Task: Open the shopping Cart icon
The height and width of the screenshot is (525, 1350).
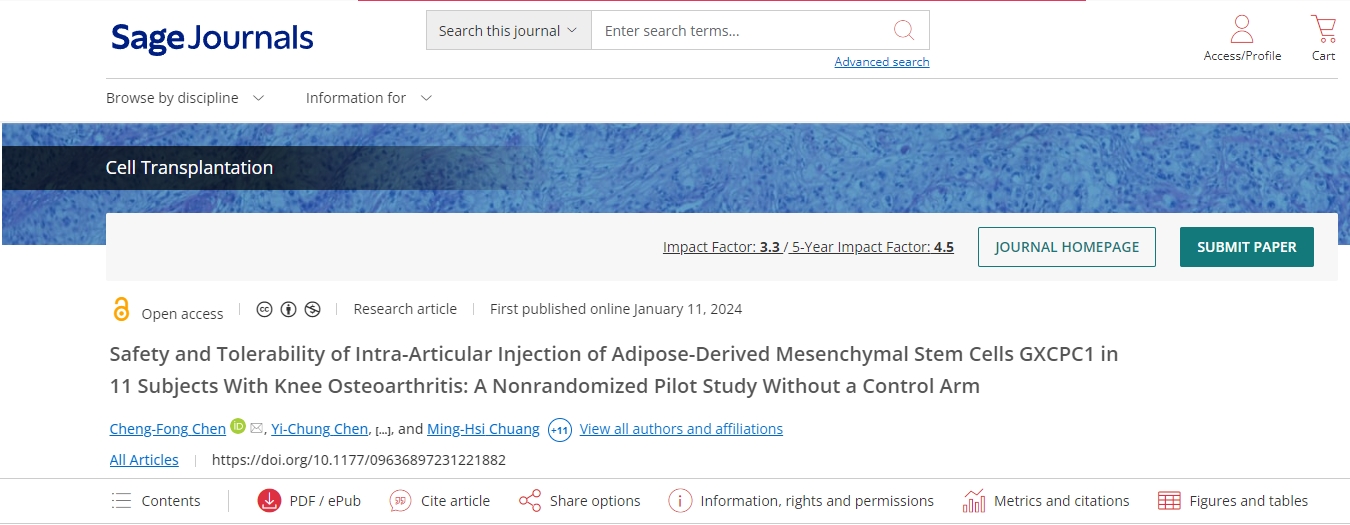Action: [1323, 28]
